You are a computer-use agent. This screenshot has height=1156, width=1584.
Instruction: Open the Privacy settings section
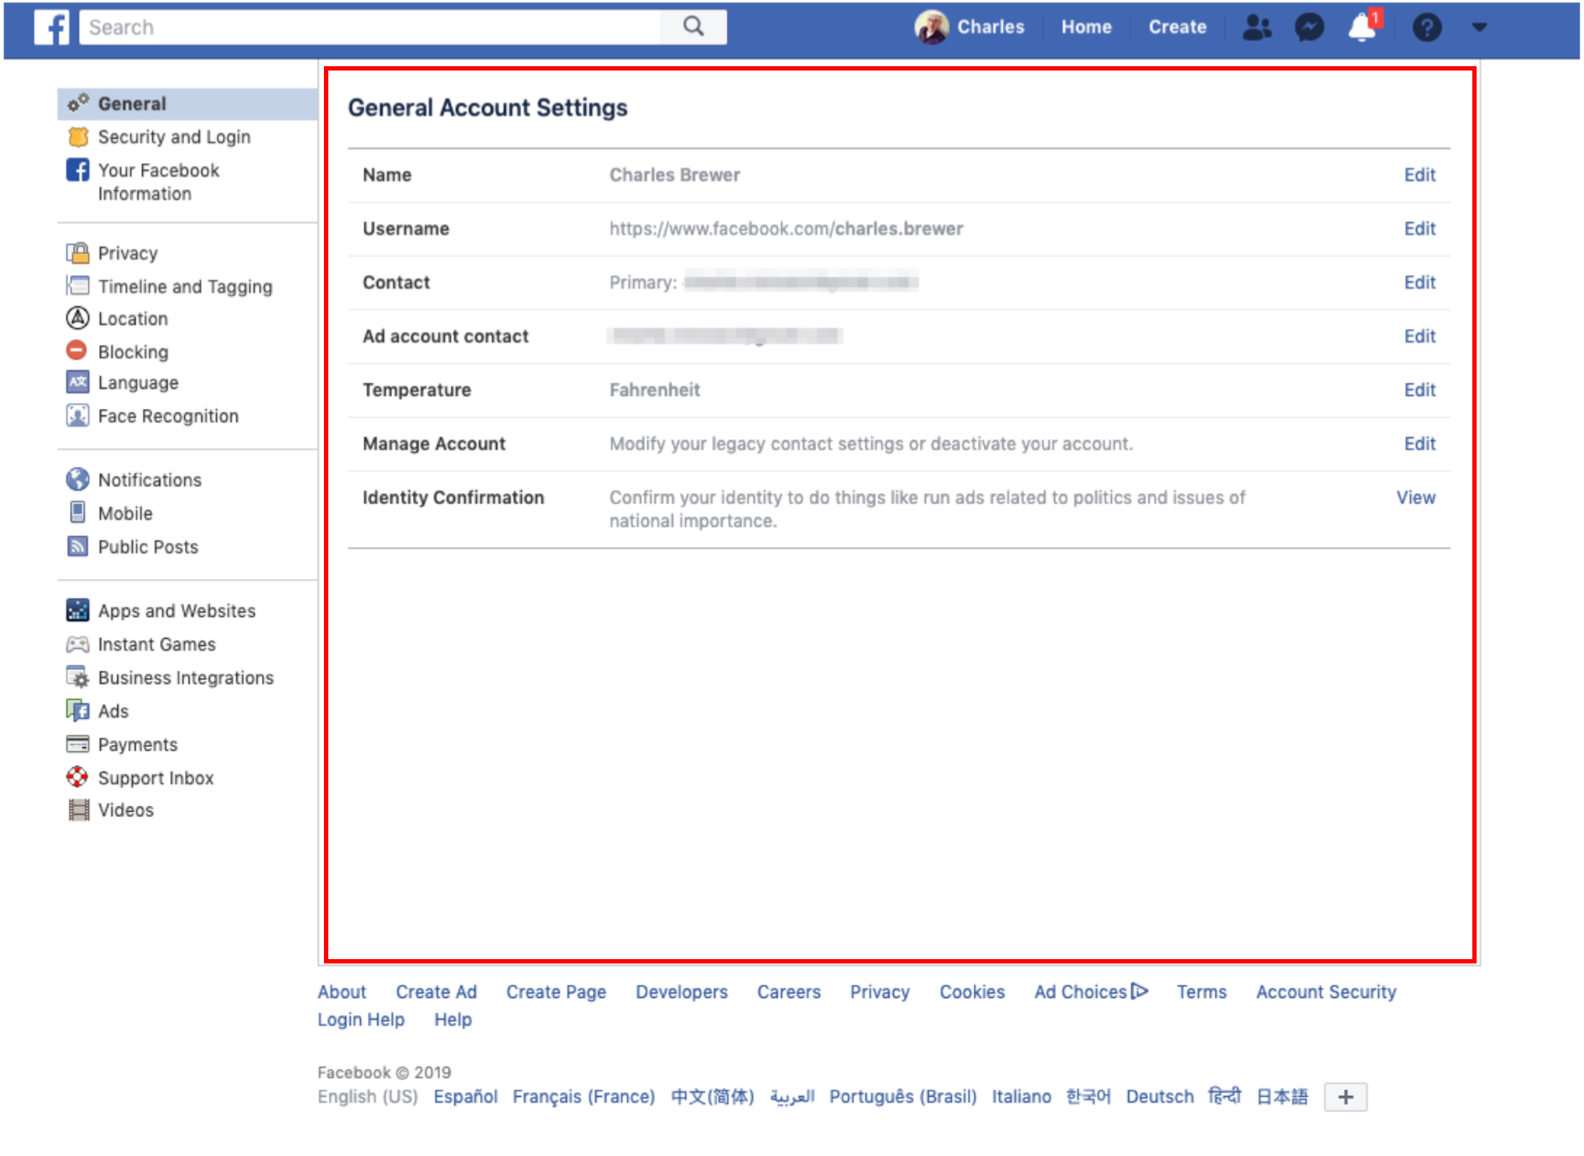coord(128,253)
